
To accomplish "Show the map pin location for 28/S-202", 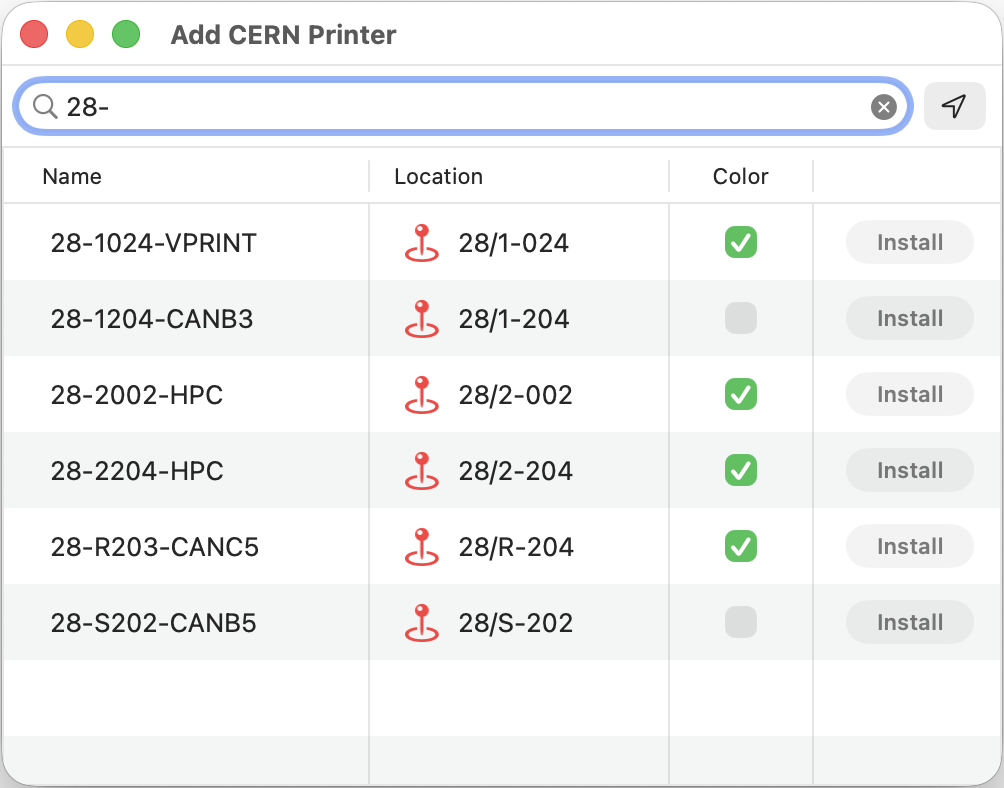I will tap(421, 623).
